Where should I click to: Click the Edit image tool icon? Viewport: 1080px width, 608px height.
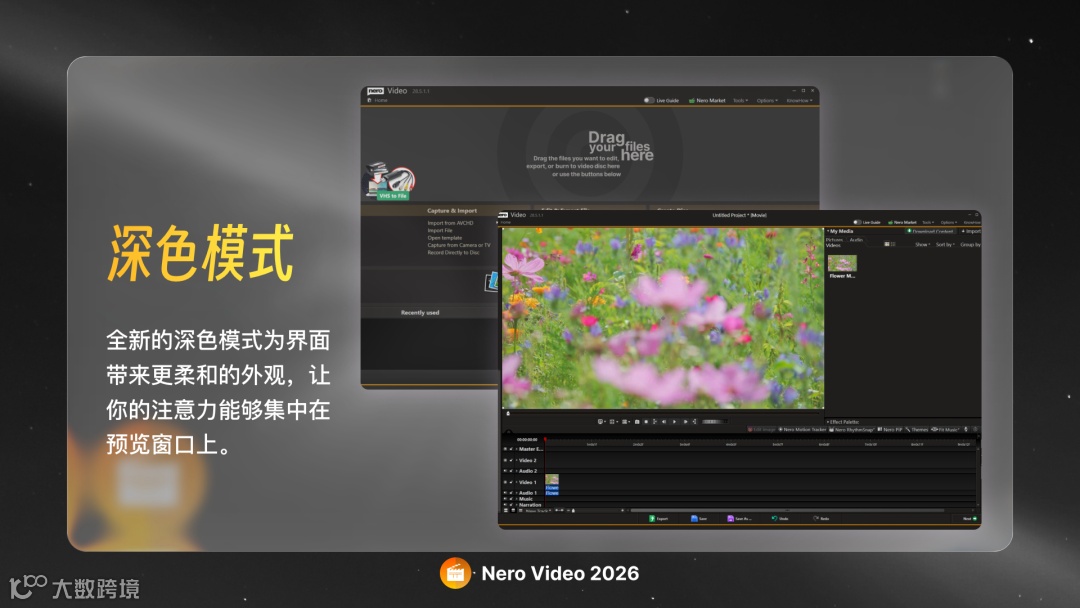(751, 430)
